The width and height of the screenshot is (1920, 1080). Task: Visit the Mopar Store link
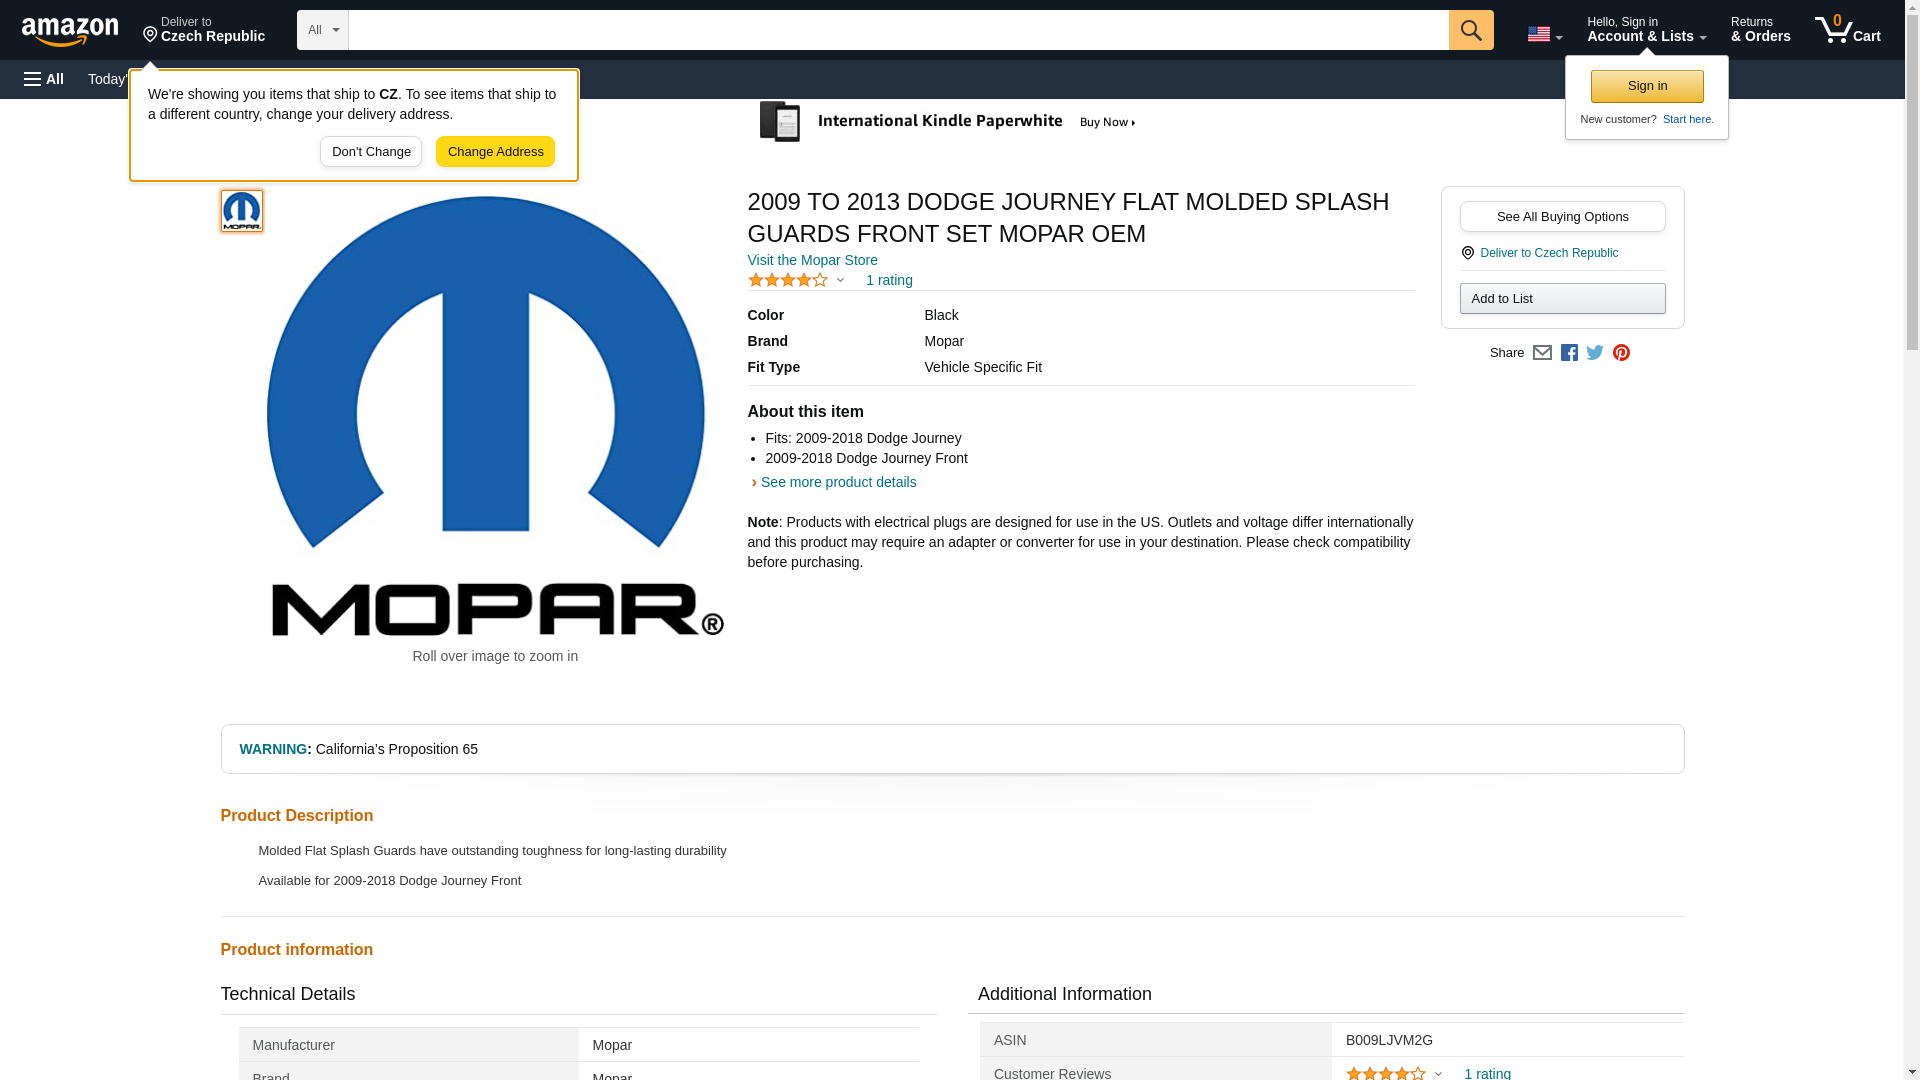(812, 260)
